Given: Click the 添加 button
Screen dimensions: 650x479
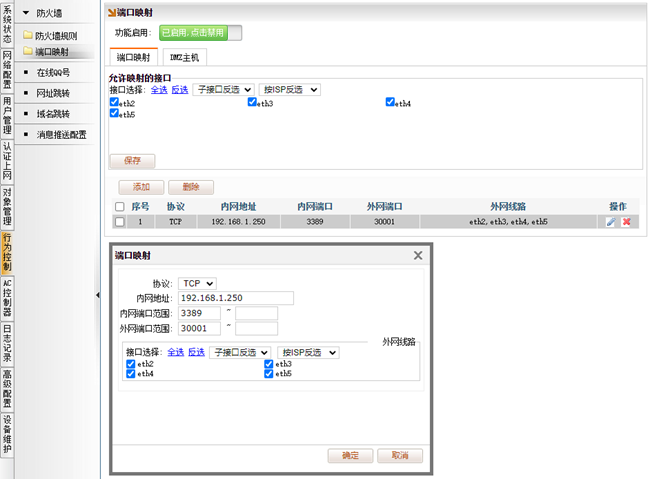Looking at the screenshot, I should (141, 187).
